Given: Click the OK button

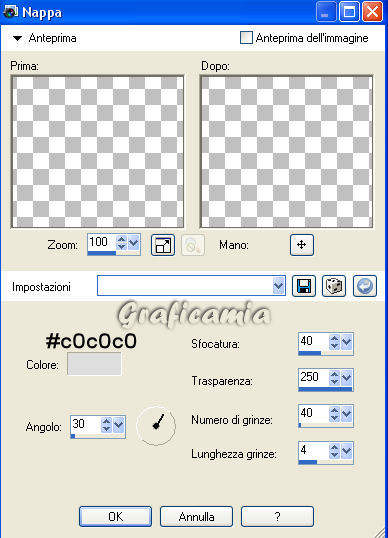Looking at the screenshot, I should [115, 516].
